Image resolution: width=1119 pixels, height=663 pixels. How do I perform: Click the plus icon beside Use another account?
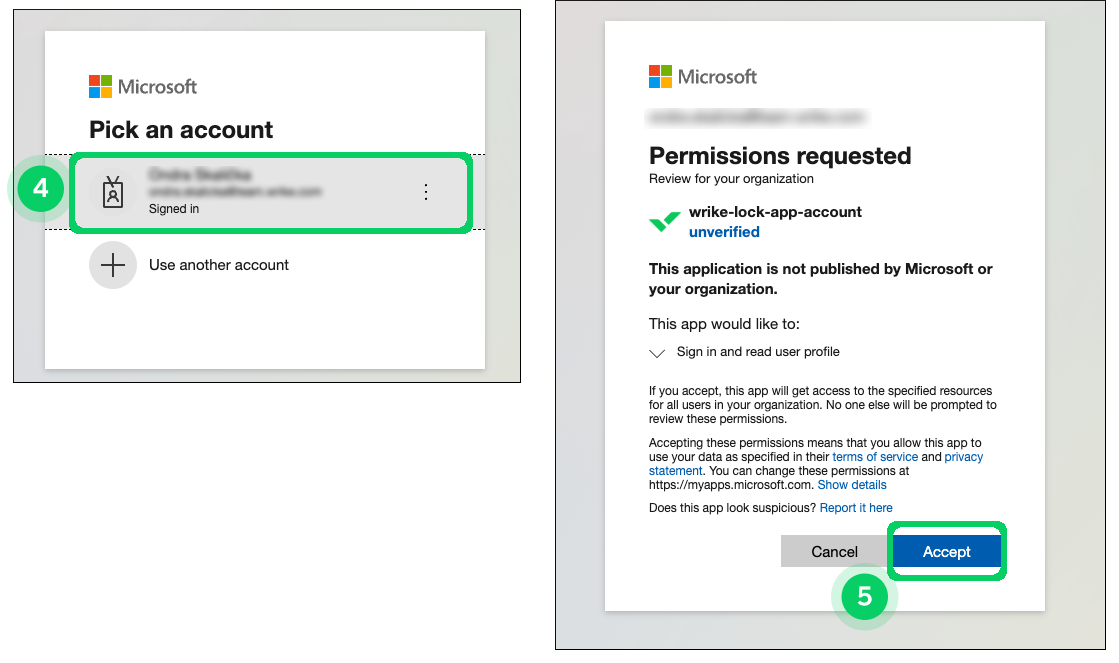point(113,265)
